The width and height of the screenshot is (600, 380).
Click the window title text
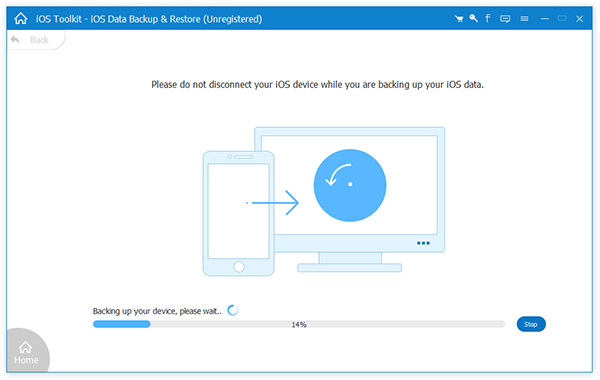pos(149,19)
